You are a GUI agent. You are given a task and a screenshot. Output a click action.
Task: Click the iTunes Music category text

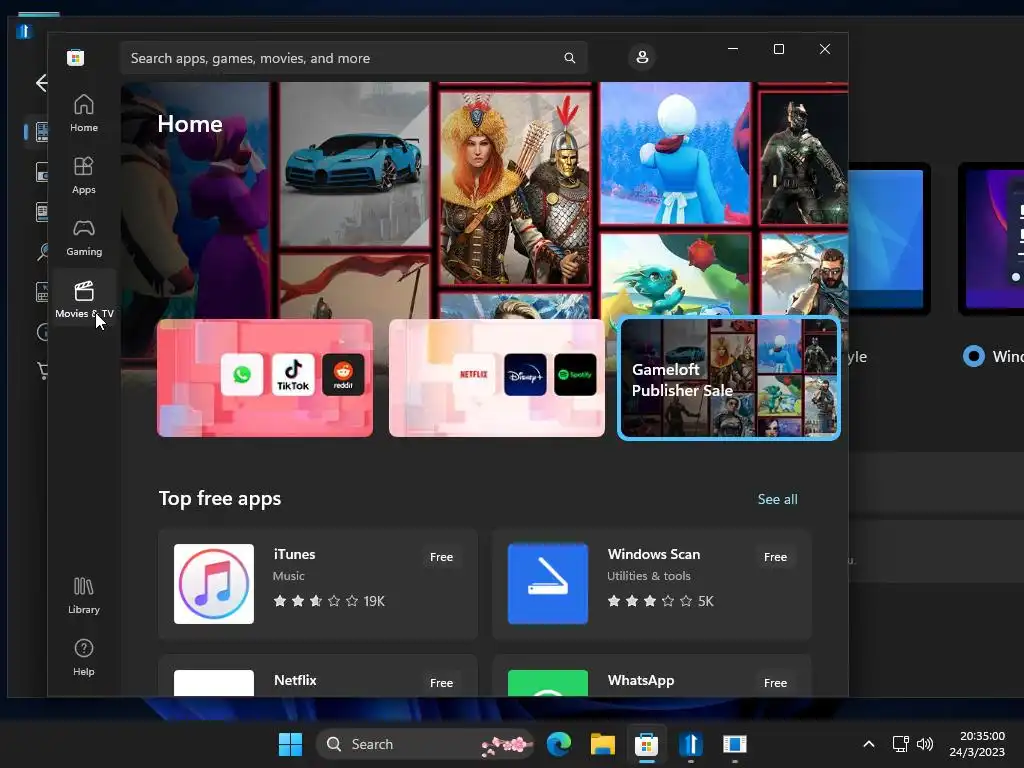tap(289, 576)
